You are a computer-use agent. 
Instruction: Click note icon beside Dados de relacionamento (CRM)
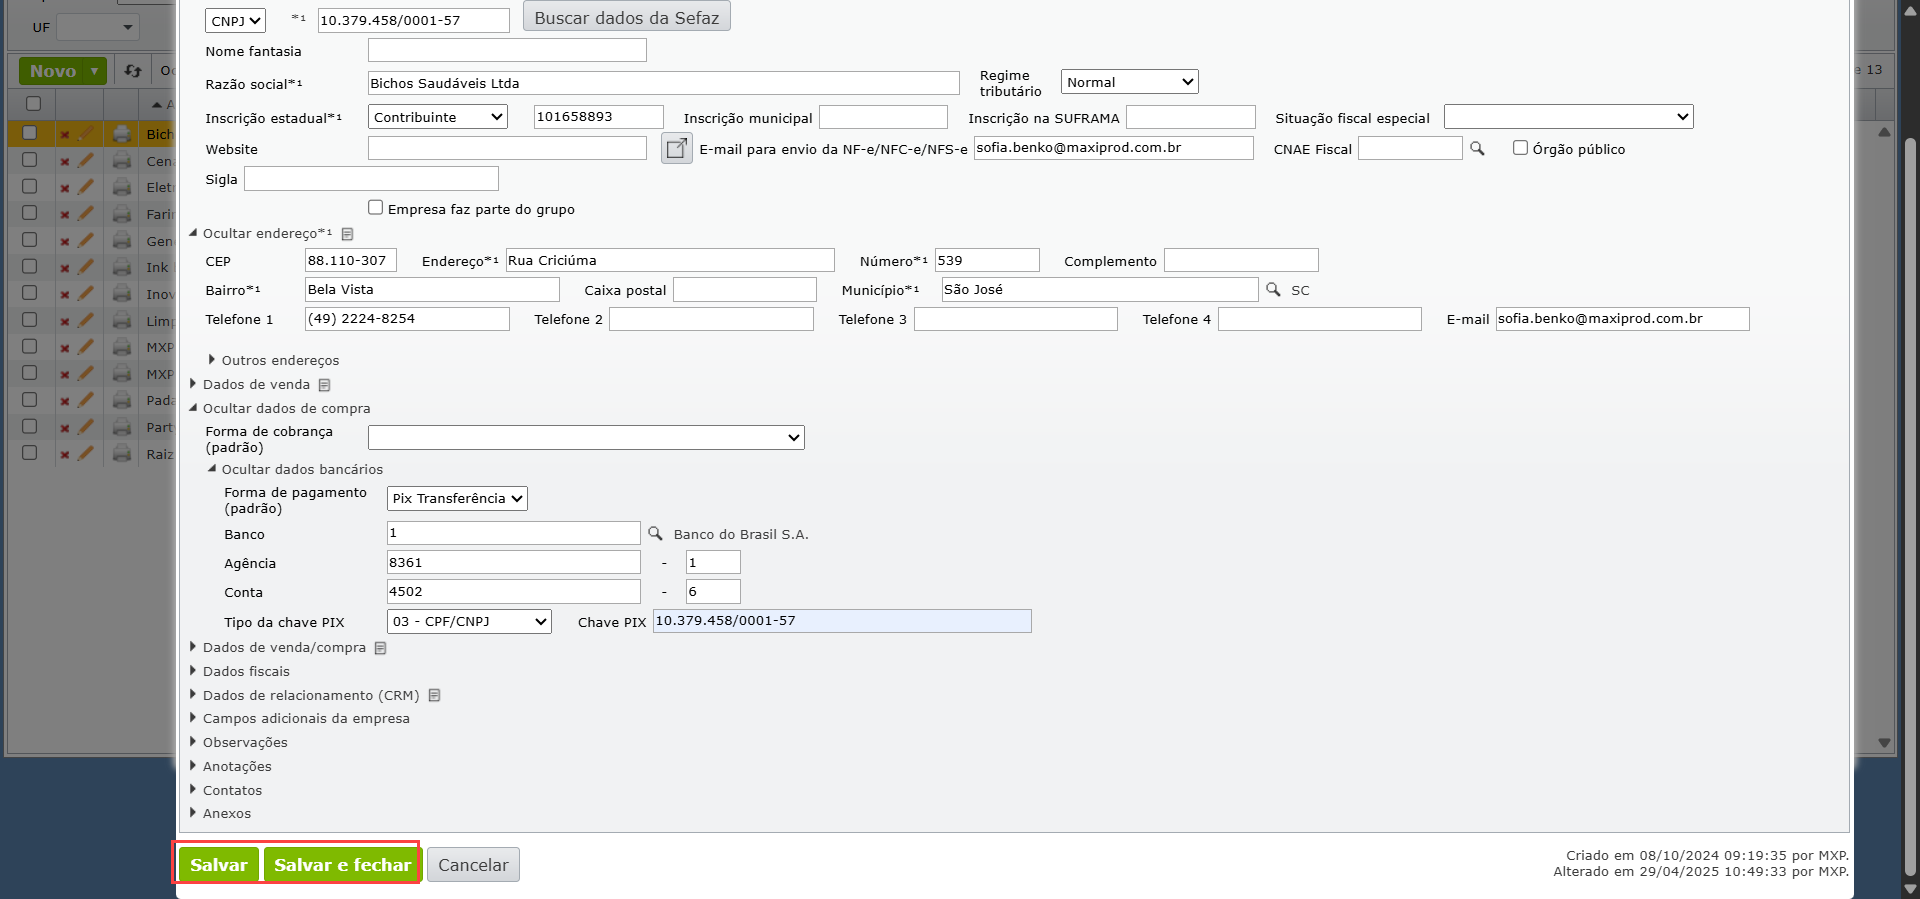click(434, 695)
